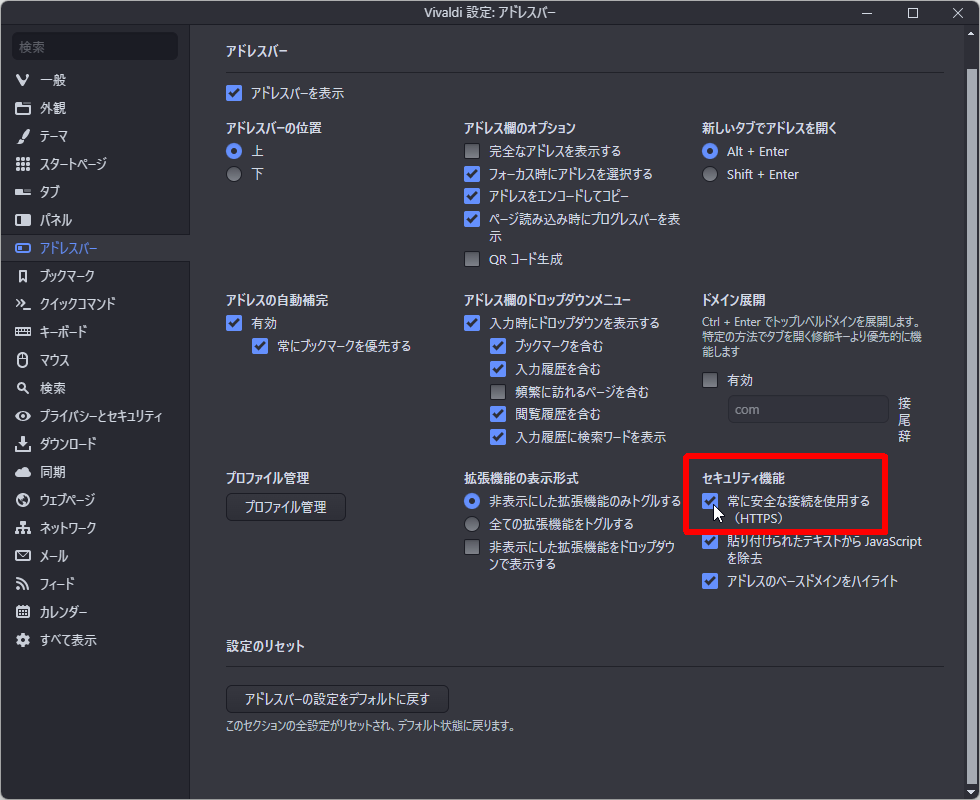
Task: Open キーボード settings
Action: click(58, 331)
